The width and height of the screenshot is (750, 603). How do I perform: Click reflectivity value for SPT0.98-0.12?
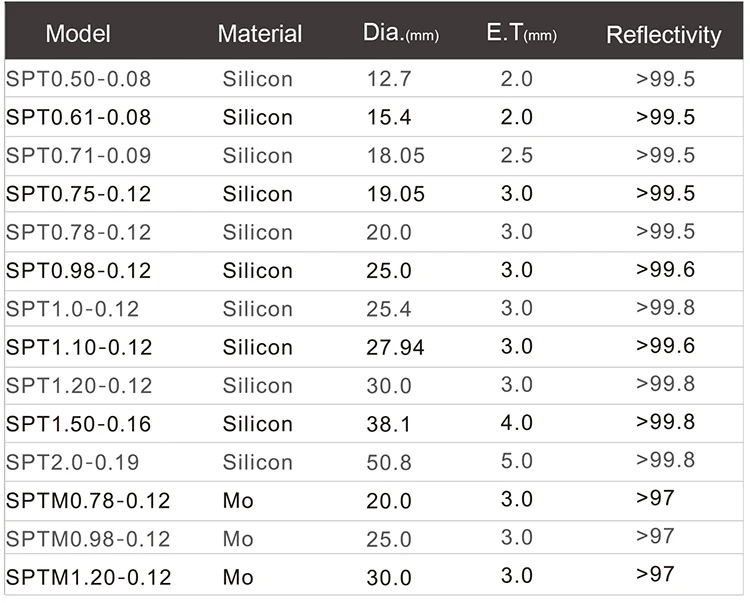[x=665, y=269]
